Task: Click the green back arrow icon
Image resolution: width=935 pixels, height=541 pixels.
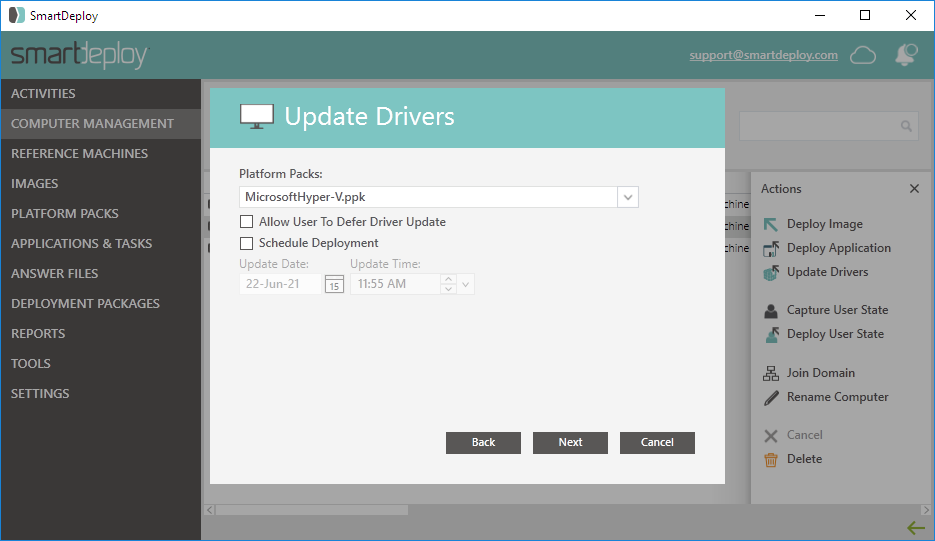Action: 916,528
